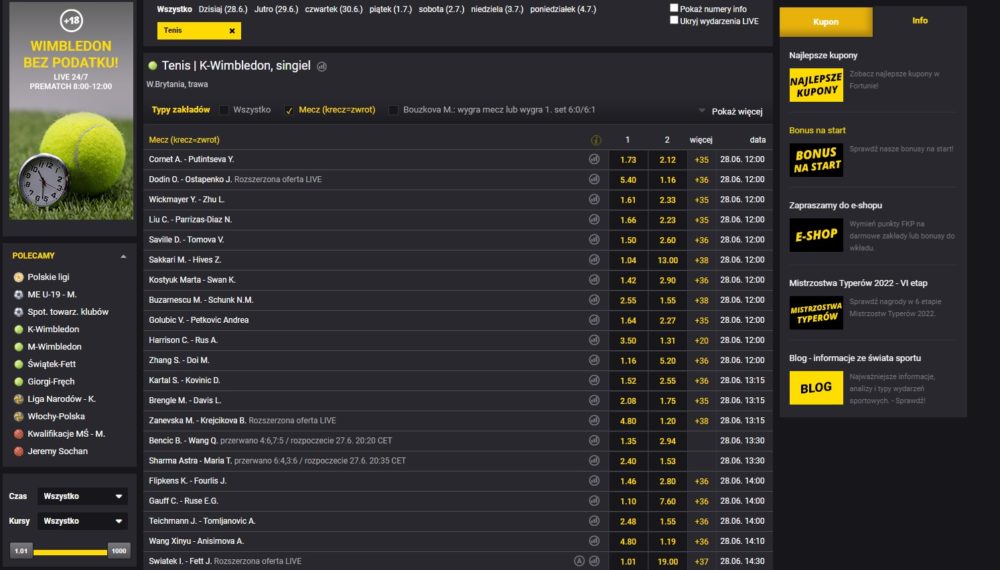Open statistics icon for Zhang S. - Doi M.
The height and width of the screenshot is (570, 1000).
594,360
